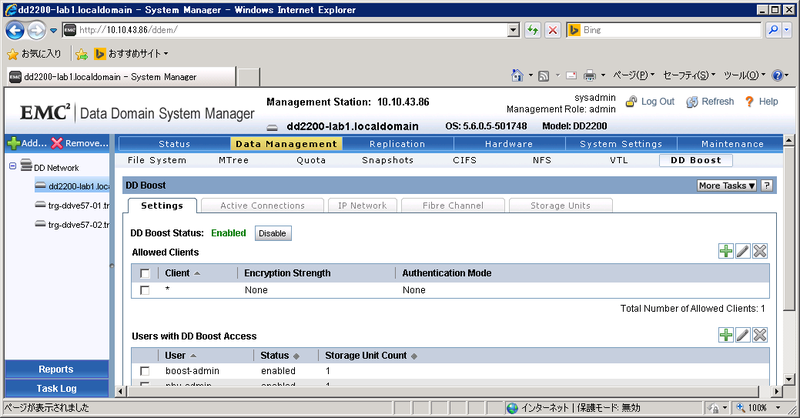
Task: Click Disable DD Boost button
Action: tap(272, 233)
